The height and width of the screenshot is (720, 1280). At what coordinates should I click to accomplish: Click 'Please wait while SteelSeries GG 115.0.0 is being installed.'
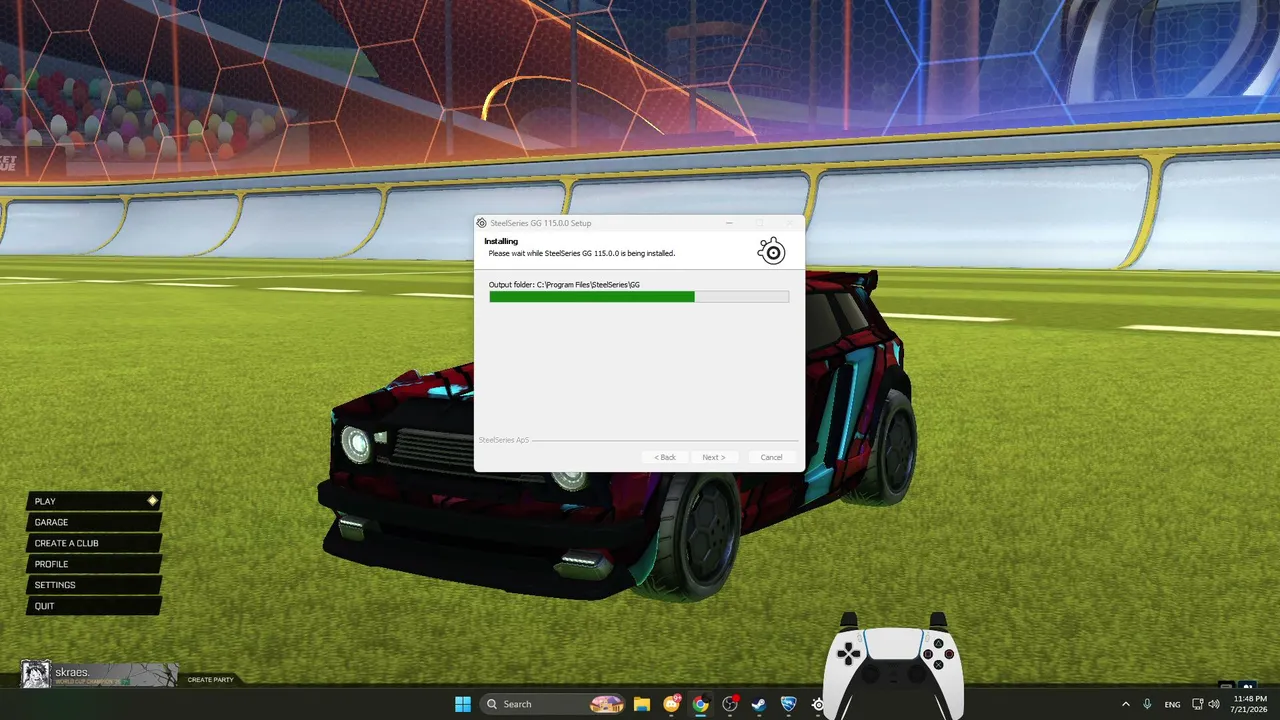pos(582,253)
